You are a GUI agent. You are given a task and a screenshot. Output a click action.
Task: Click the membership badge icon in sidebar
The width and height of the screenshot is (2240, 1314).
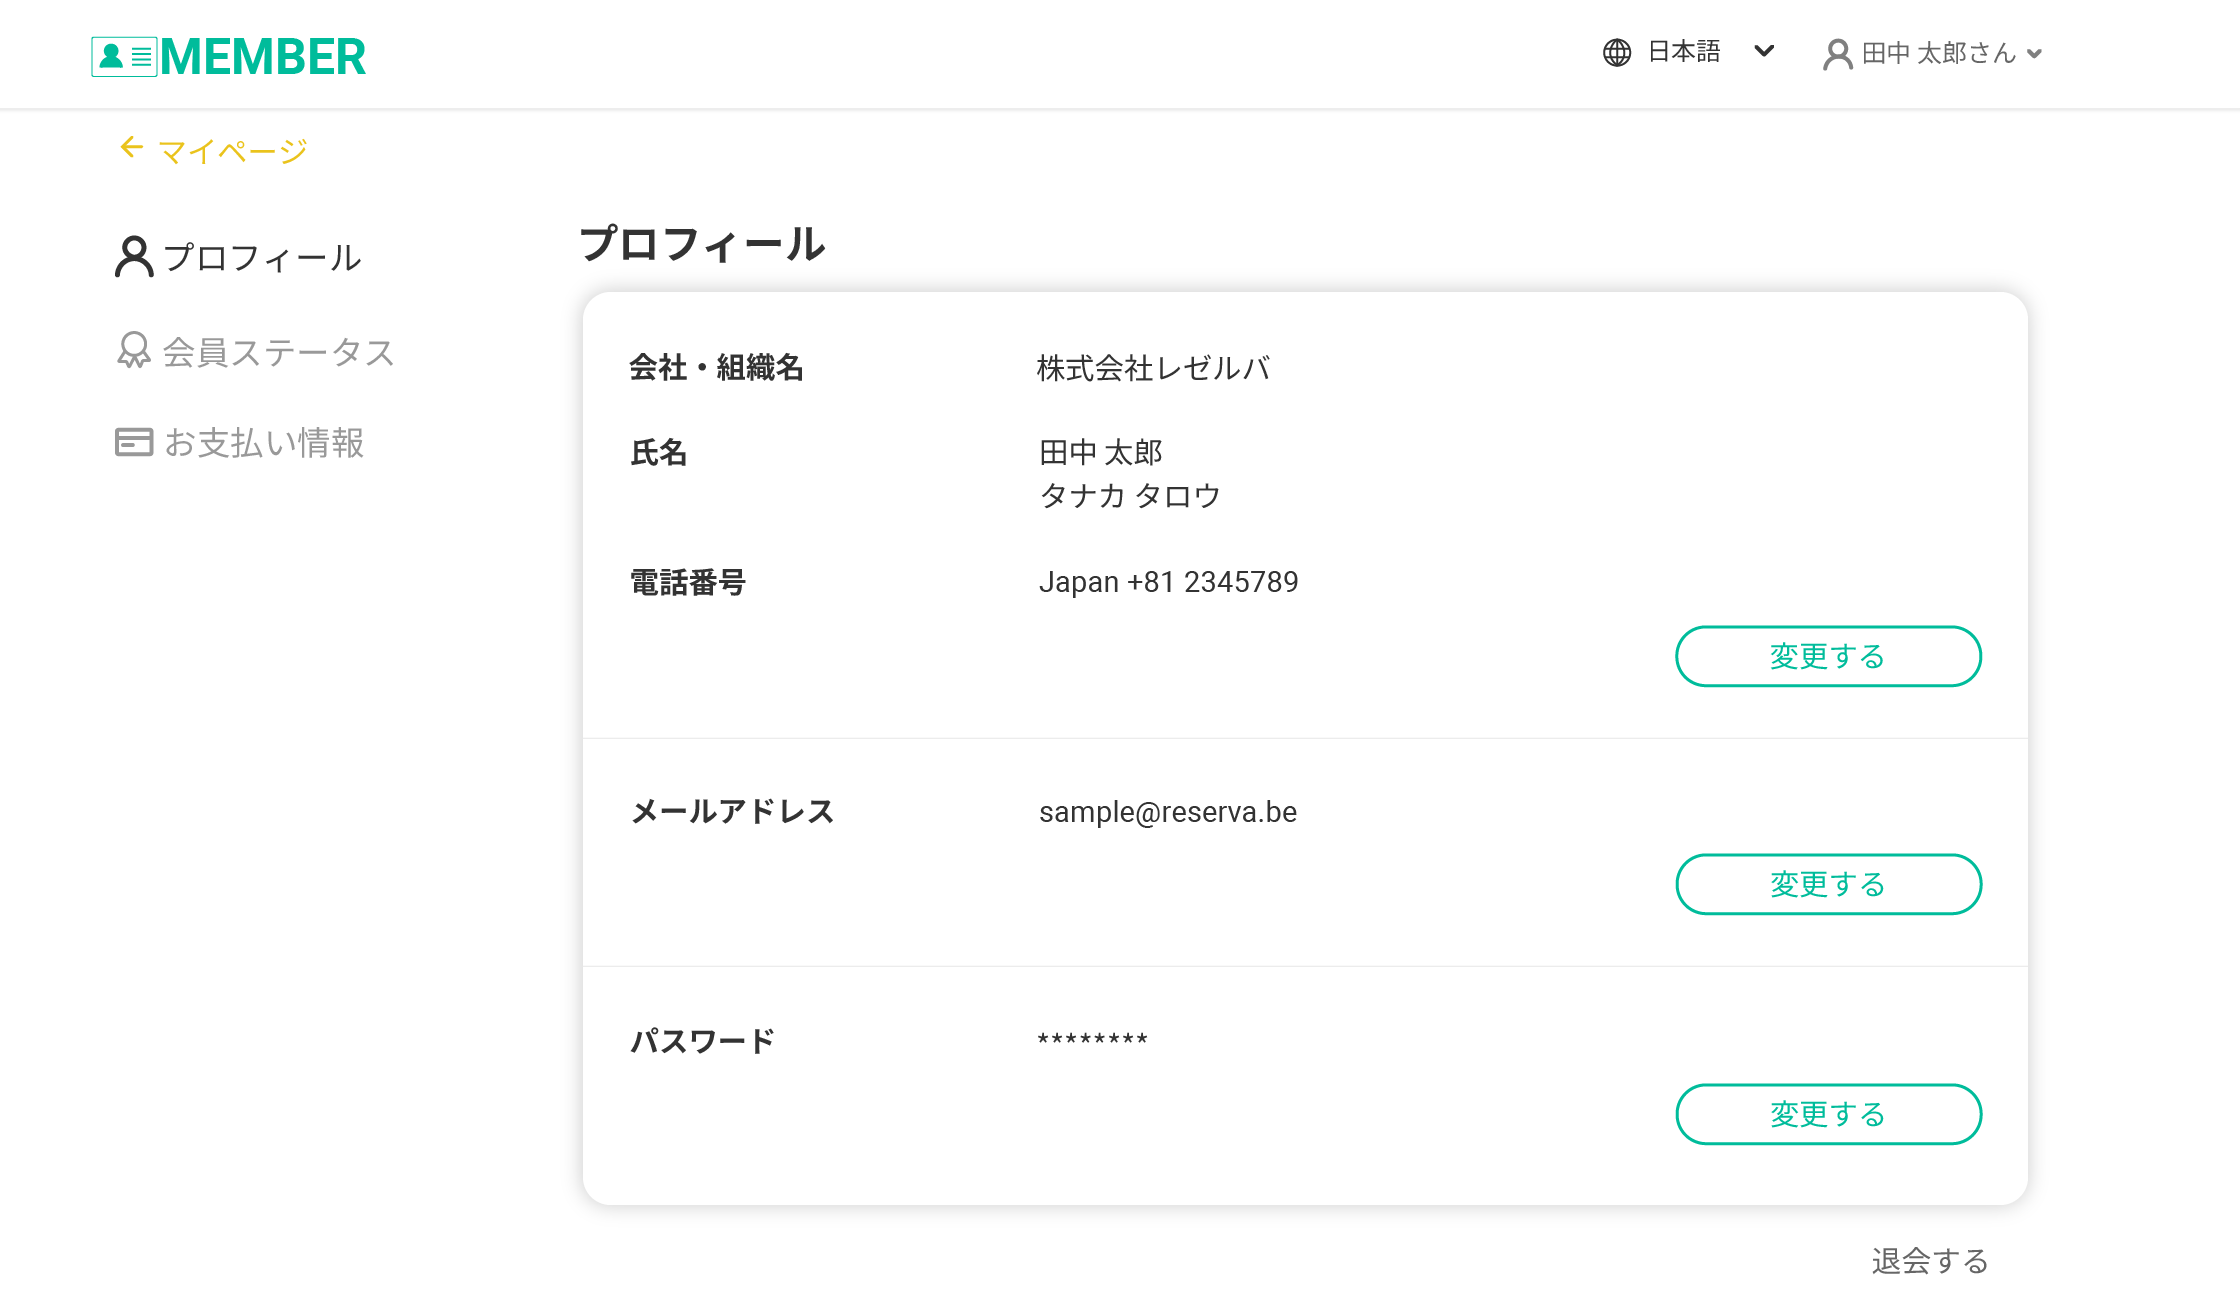(x=134, y=351)
